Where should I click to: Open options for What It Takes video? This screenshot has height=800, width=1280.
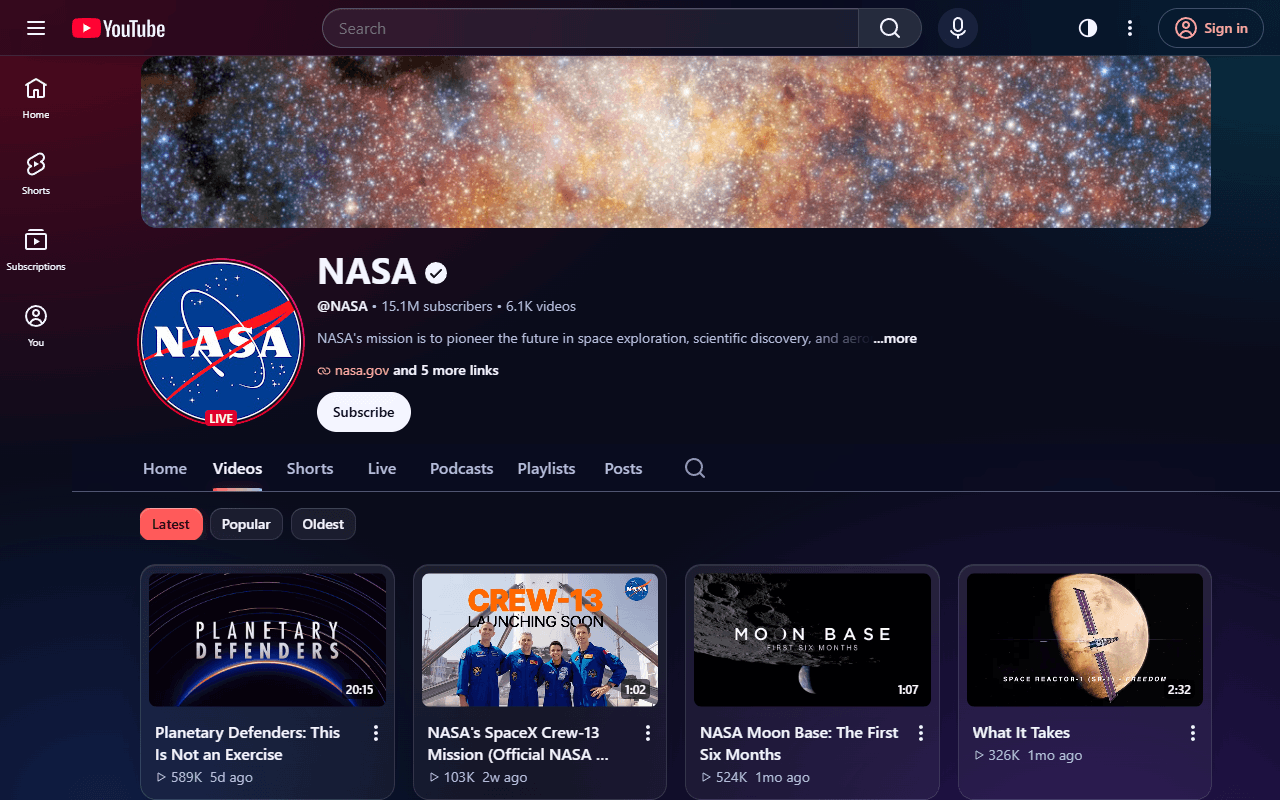1193,734
